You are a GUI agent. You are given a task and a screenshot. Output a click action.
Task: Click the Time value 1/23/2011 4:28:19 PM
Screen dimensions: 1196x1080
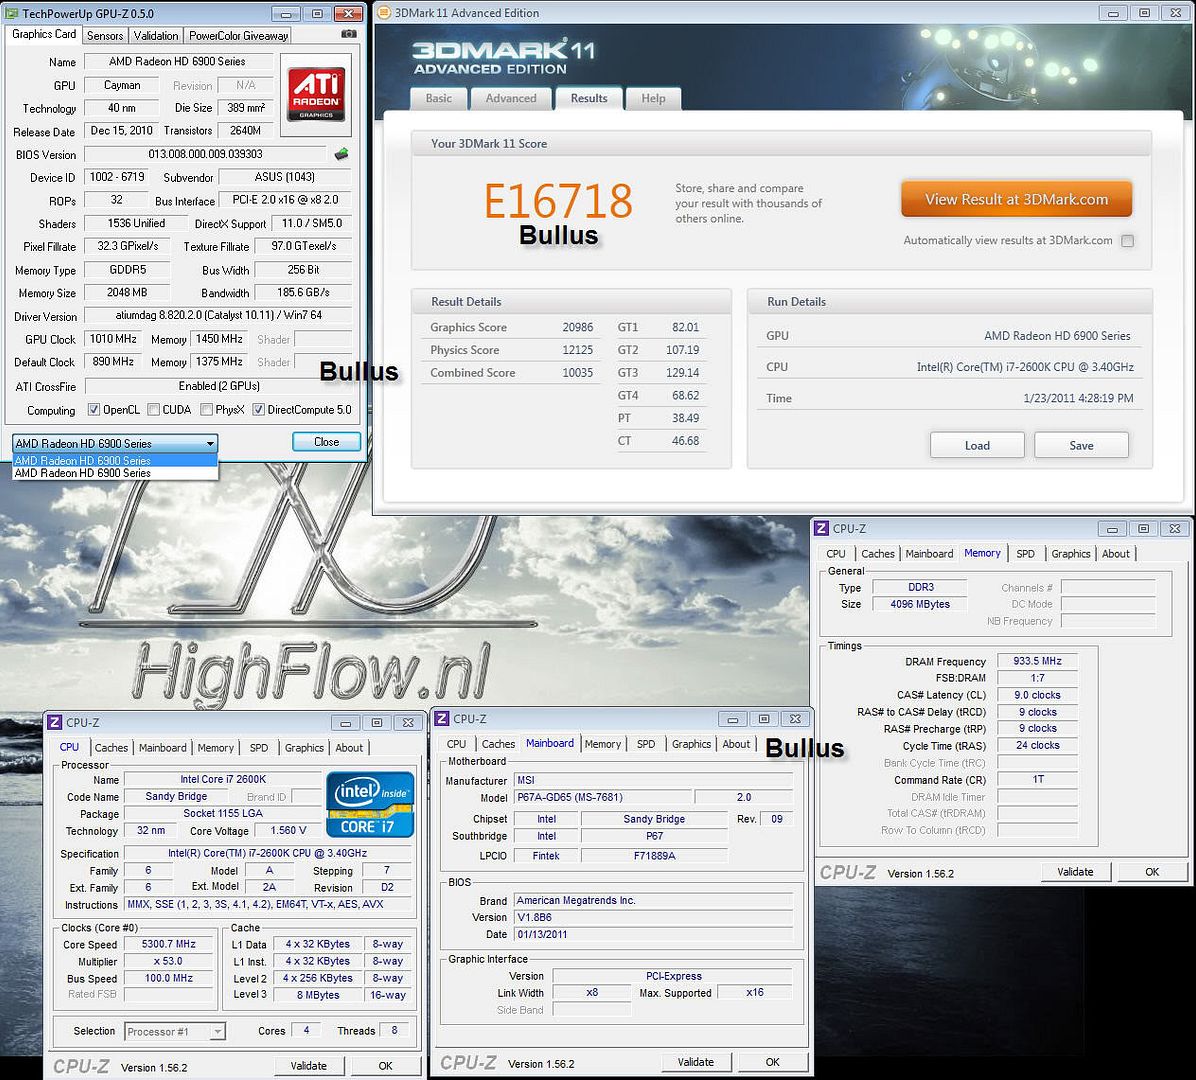pyautogui.click(x=1078, y=398)
